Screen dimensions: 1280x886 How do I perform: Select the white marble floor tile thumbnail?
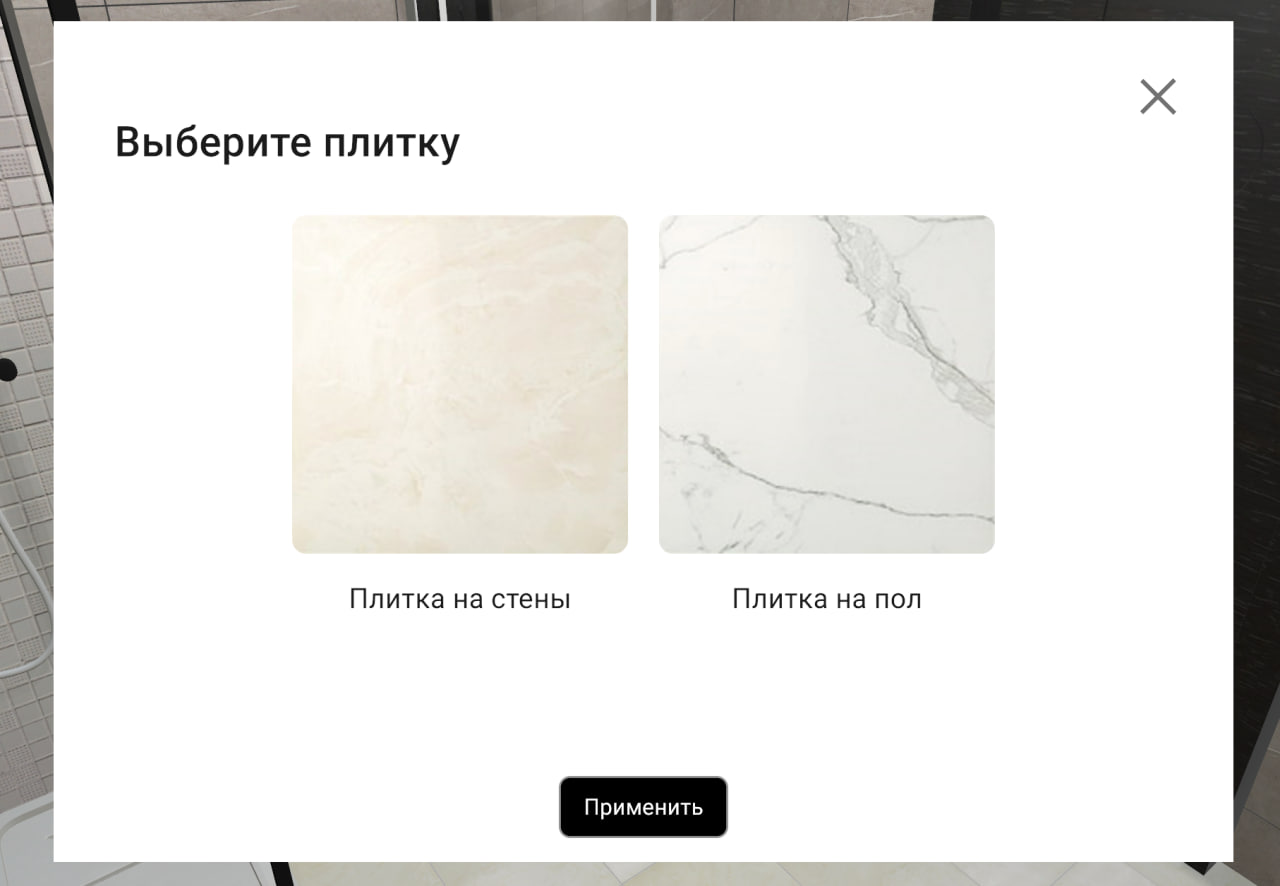(x=827, y=384)
